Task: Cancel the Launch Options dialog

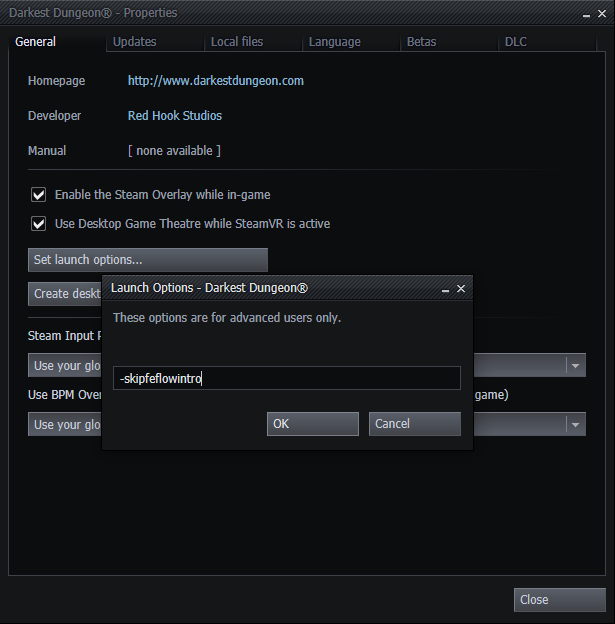Action: [x=414, y=424]
